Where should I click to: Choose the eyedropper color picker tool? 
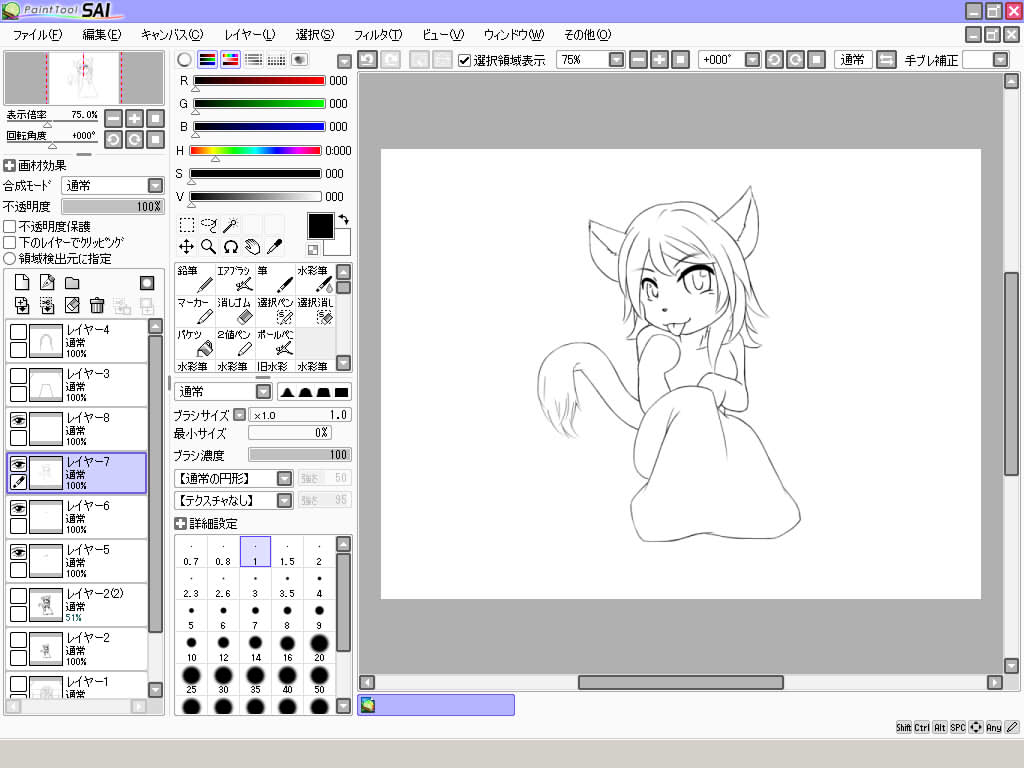pyautogui.click(x=274, y=246)
